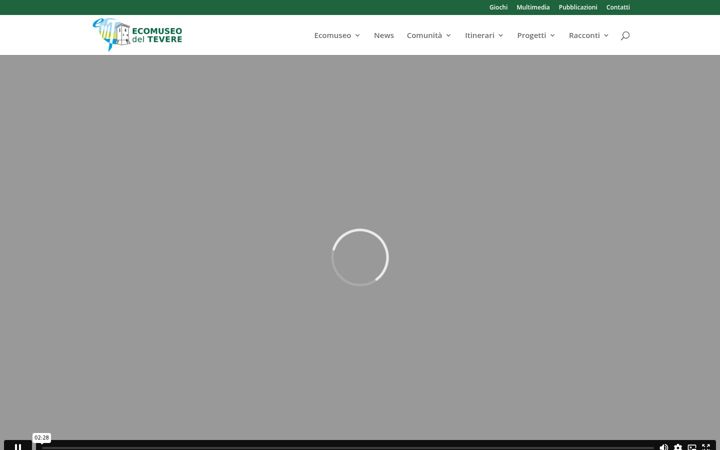Expand the Itinerari menu chevron
This screenshot has height=450, width=720.
[x=501, y=35]
